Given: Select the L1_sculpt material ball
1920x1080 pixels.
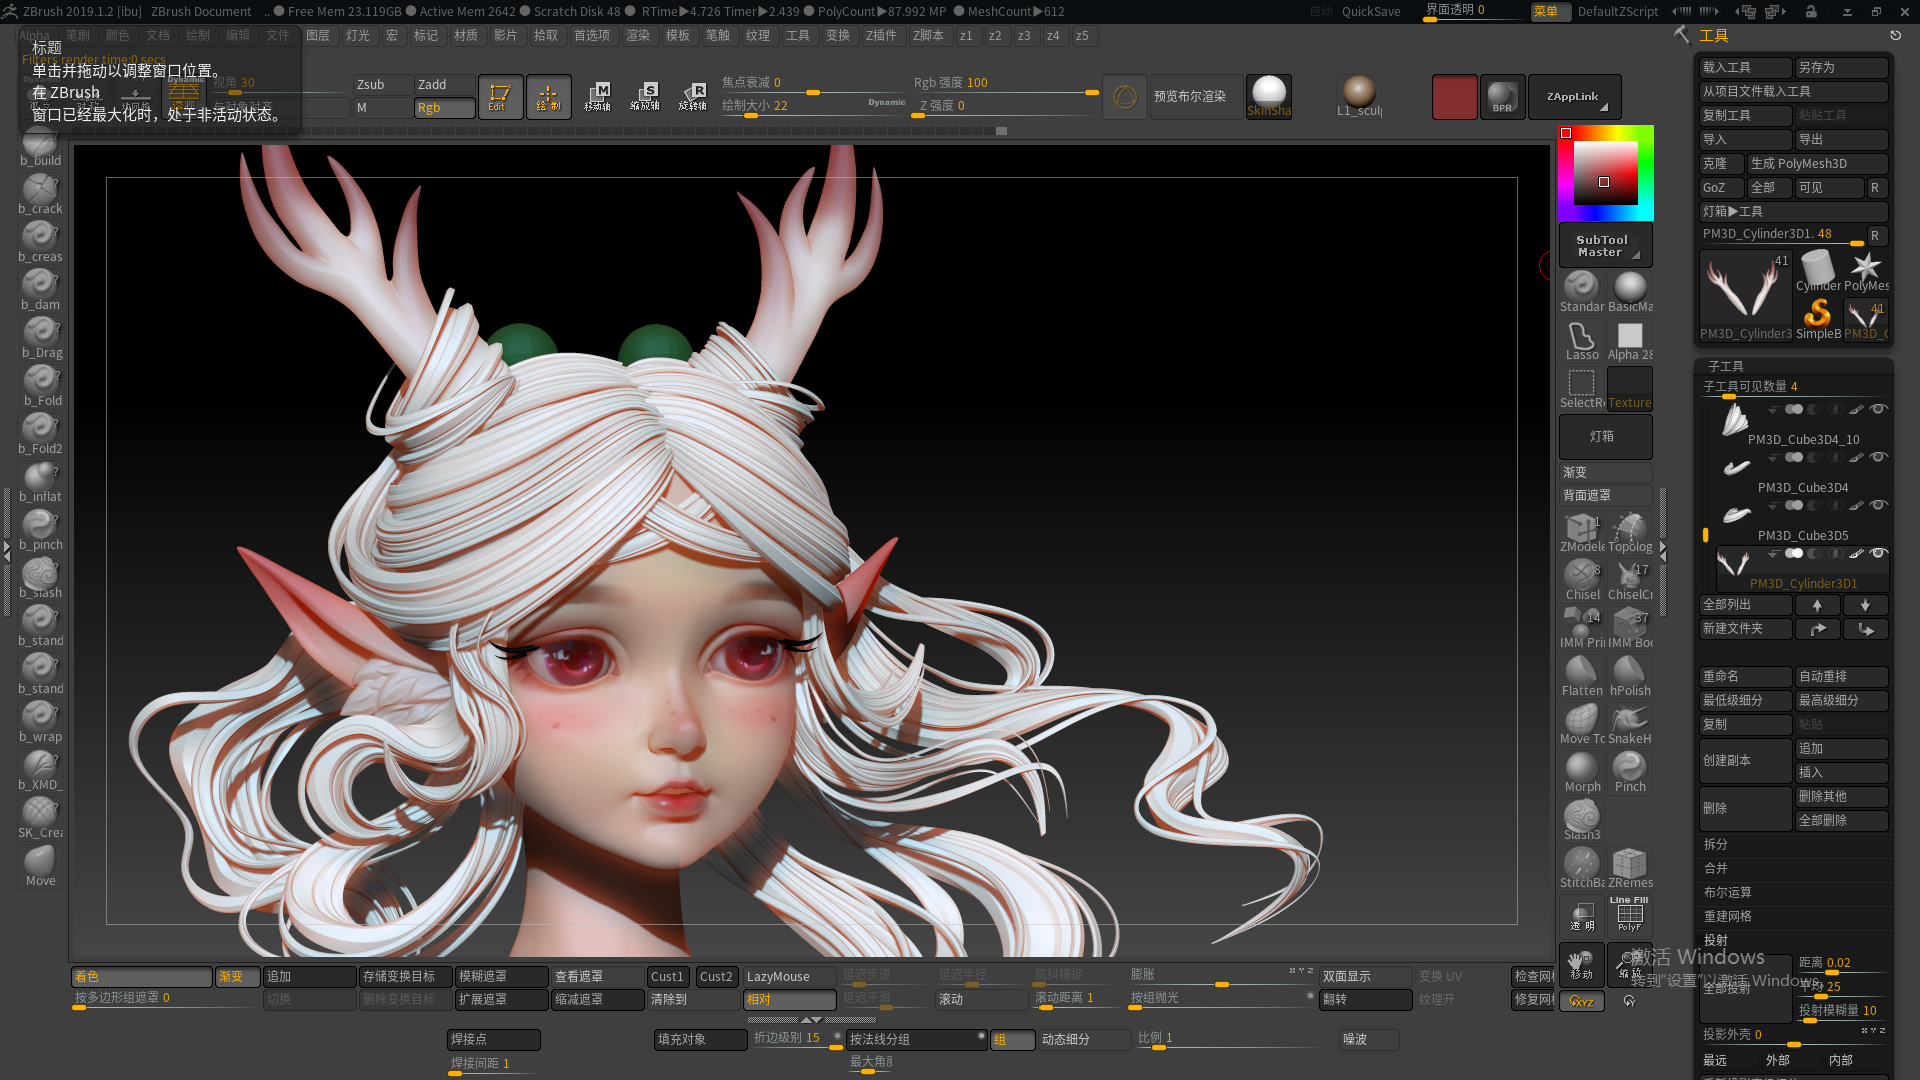Looking at the screenshot, I should (x=1359, y=96).
